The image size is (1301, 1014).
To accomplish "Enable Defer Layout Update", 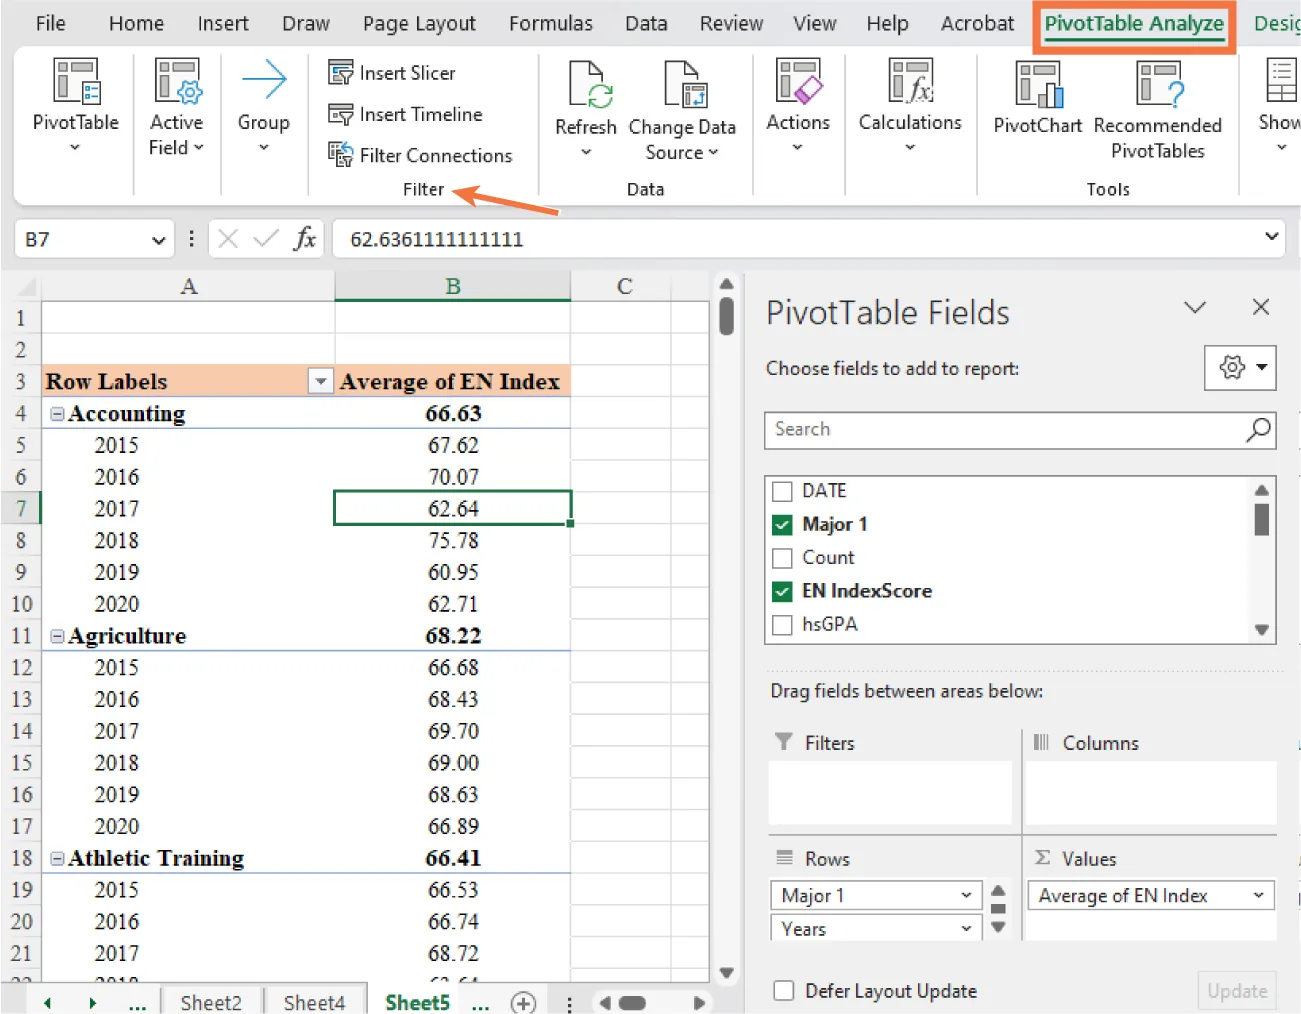I will click(x=783, y=991).
